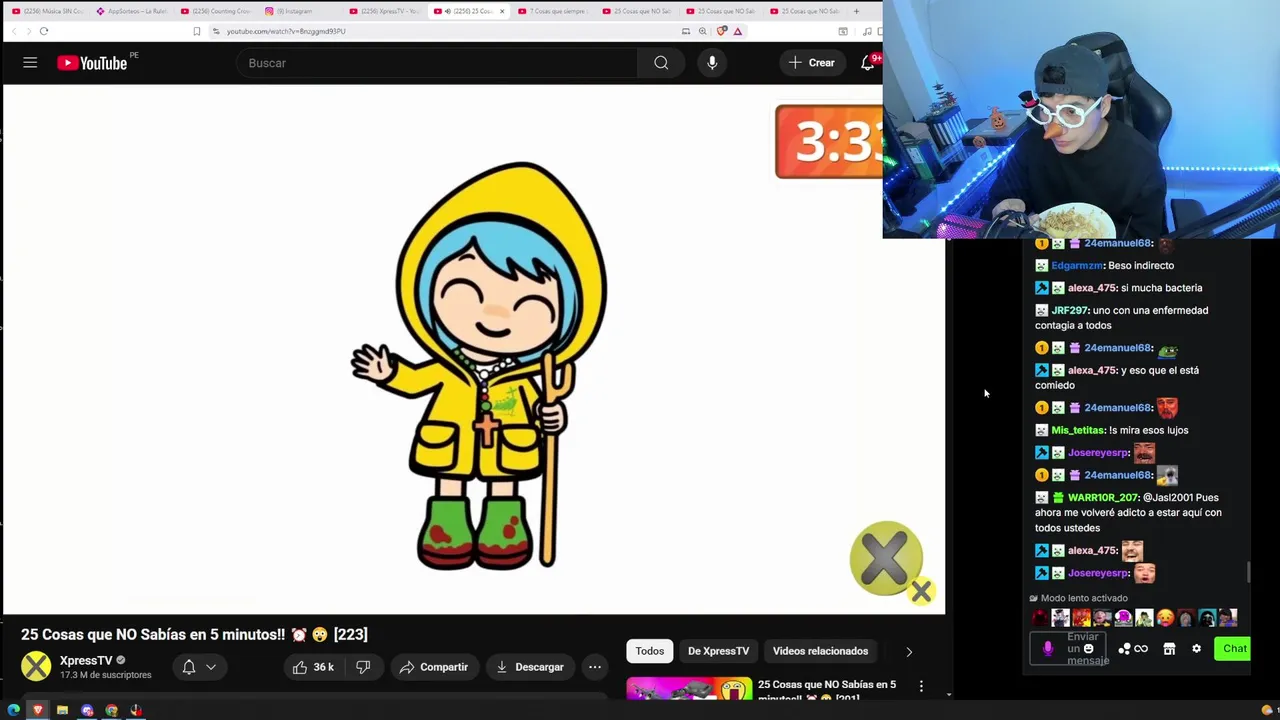Select the Todos filter chip
The width and height of the screenshot is (1280, 720).
coord(650,651)
